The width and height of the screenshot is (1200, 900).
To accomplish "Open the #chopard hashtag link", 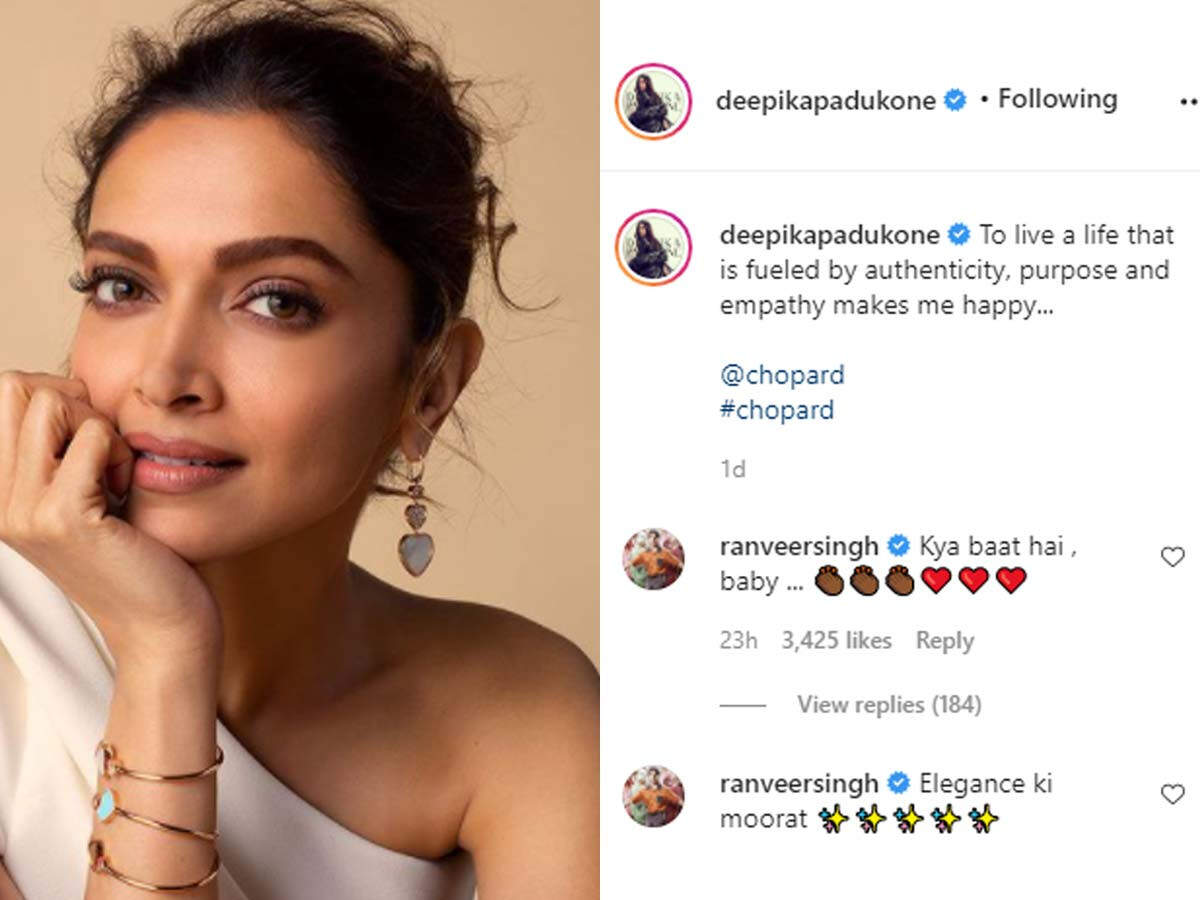I will (777, 410).
